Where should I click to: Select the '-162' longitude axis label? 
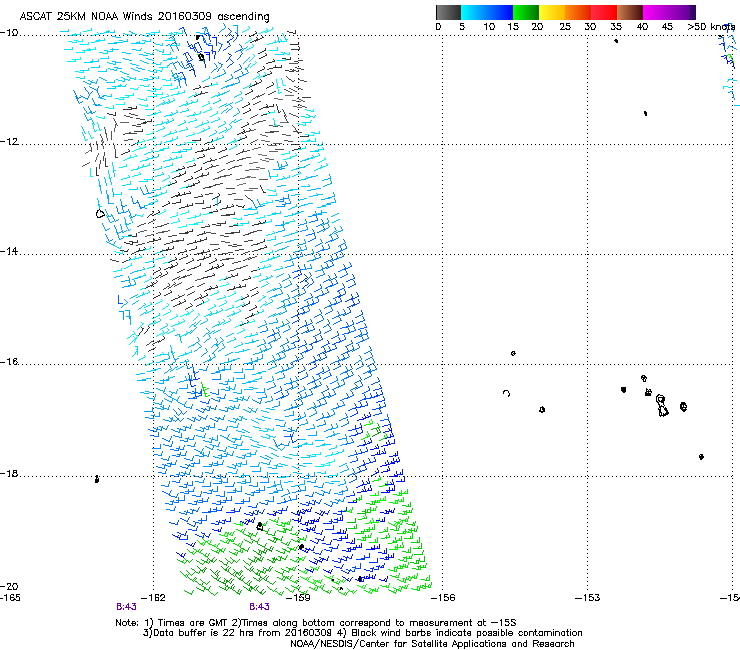(153, 598)
